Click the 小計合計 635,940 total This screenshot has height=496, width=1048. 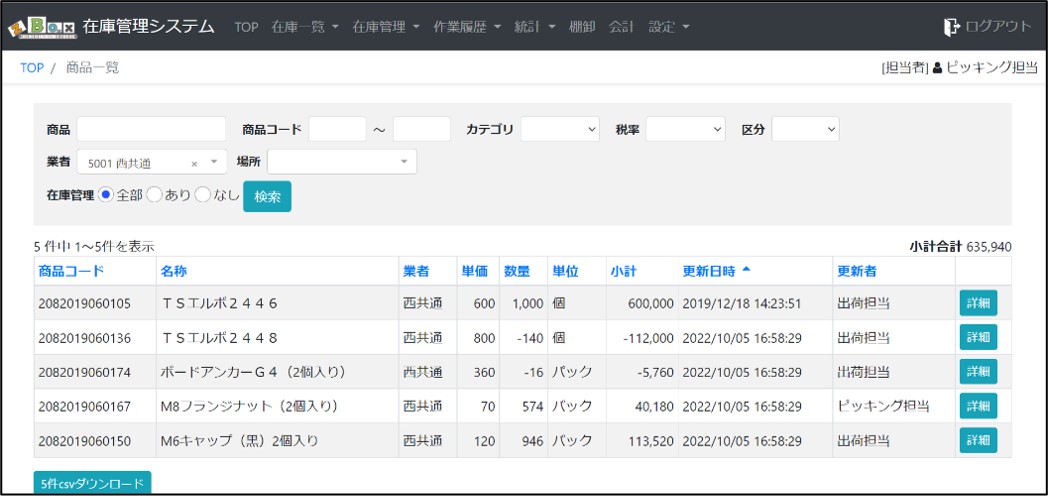coord(960,247)
